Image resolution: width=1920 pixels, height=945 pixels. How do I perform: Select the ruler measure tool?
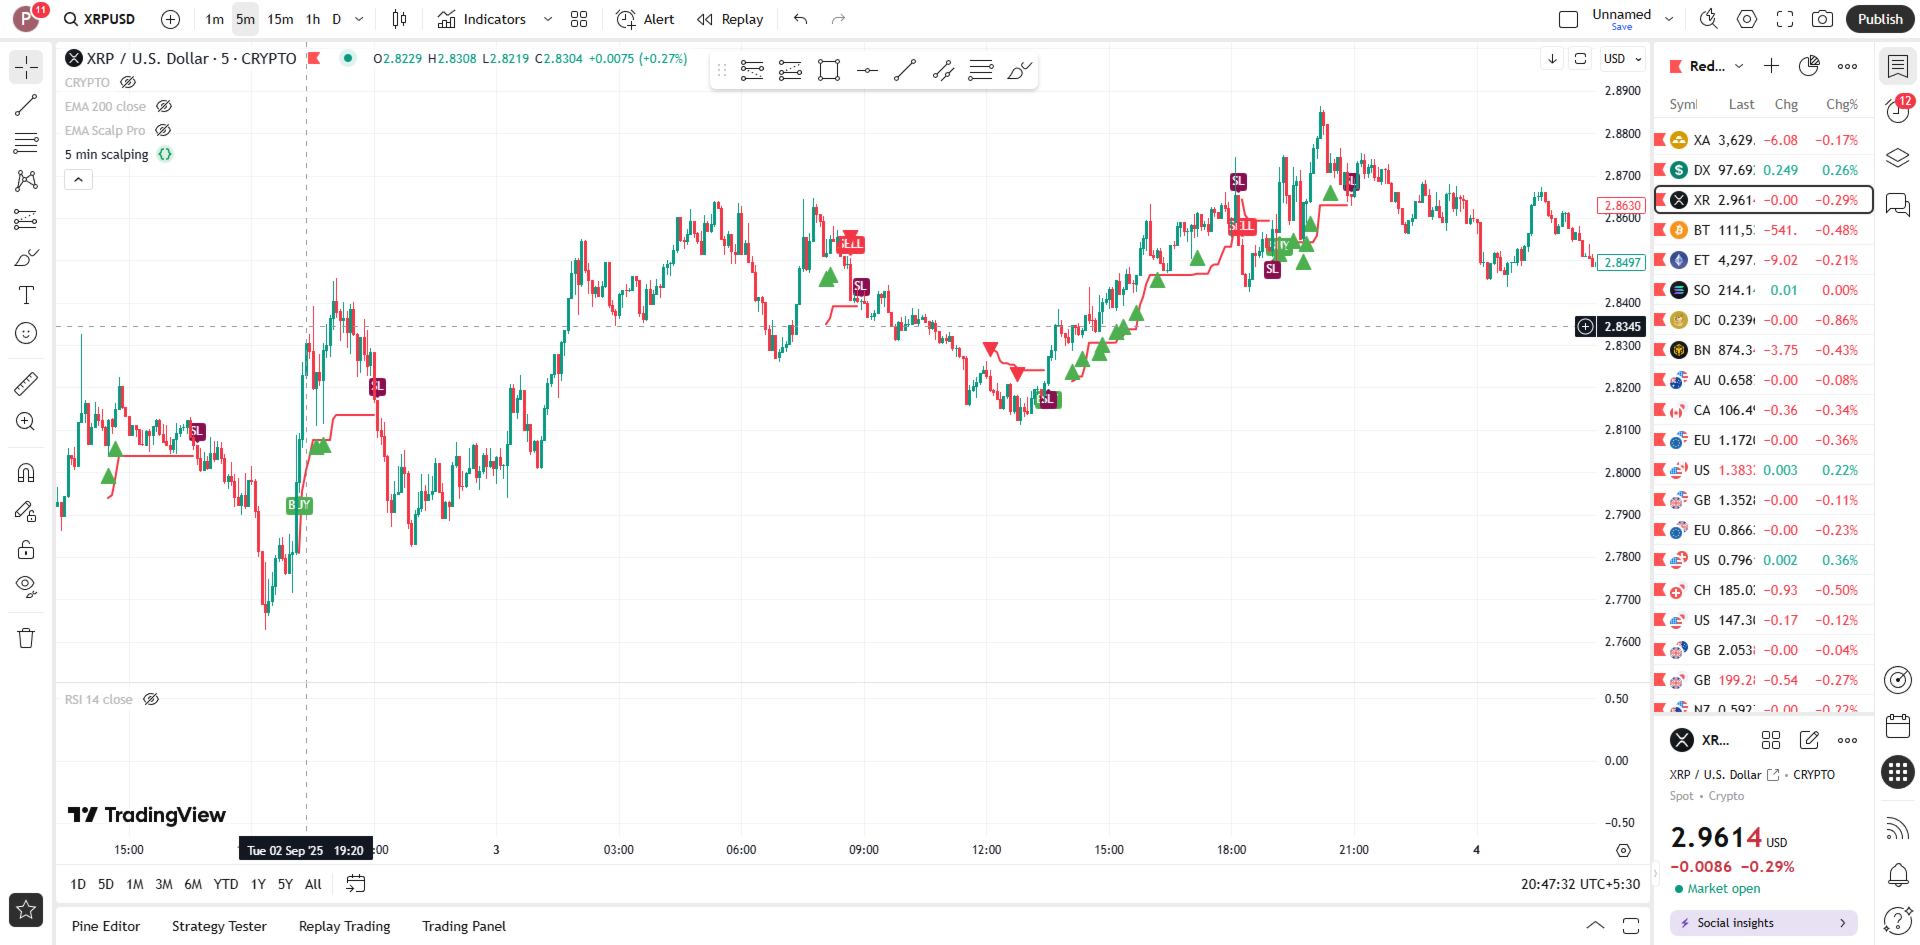click(26, 383)
